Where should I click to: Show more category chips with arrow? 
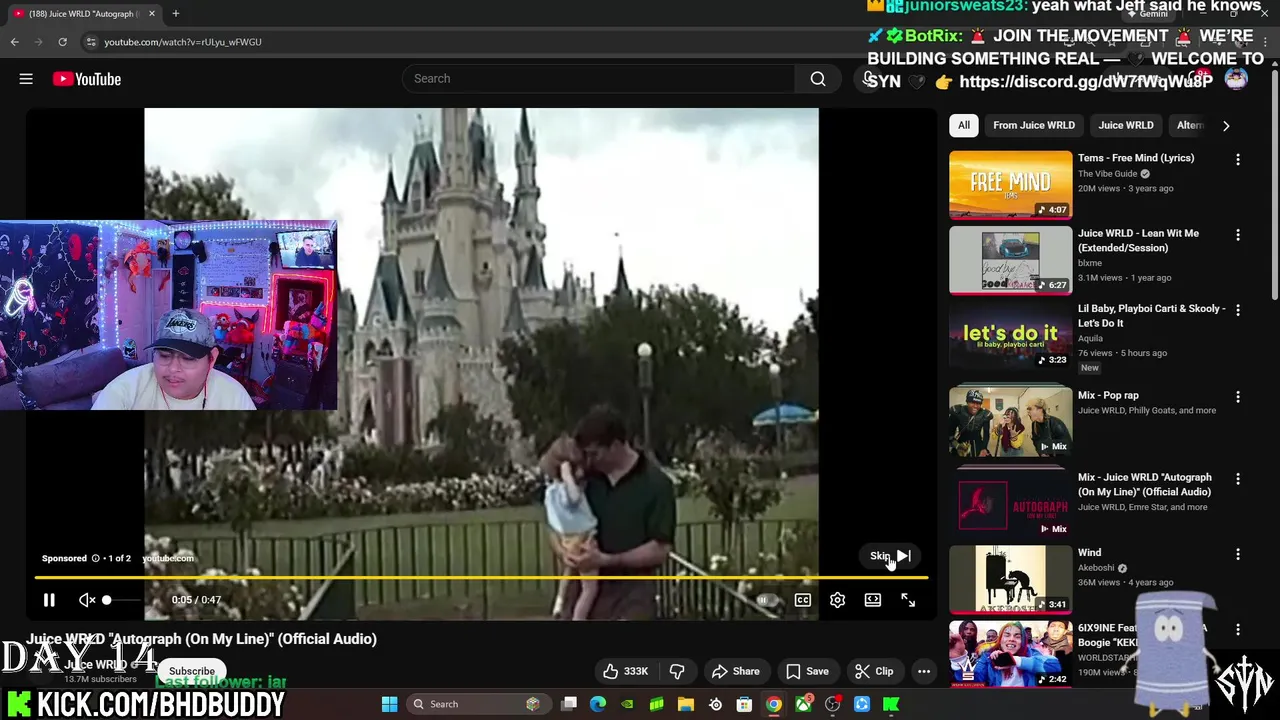pos(1226,125)
